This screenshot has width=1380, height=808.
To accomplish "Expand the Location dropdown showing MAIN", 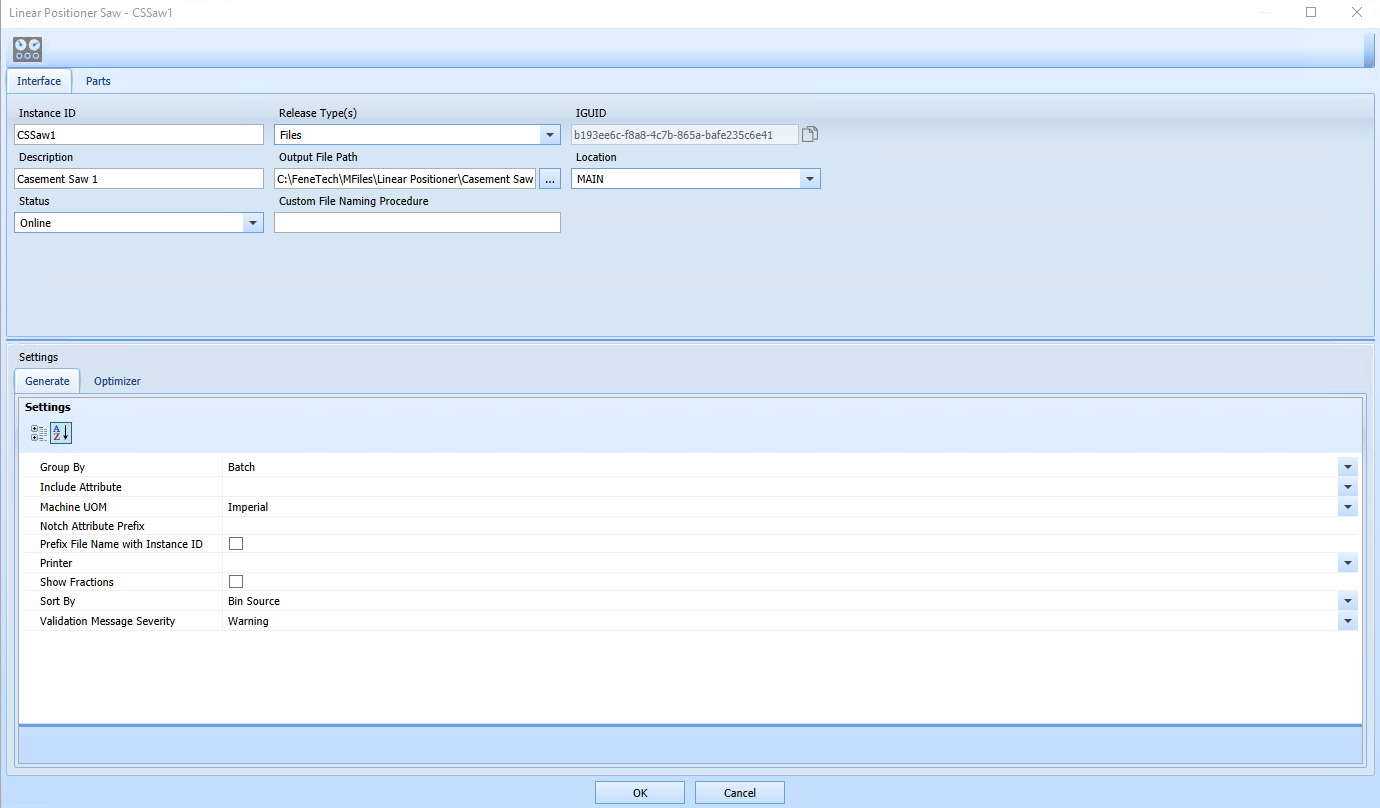I will [x=810, y=178].
